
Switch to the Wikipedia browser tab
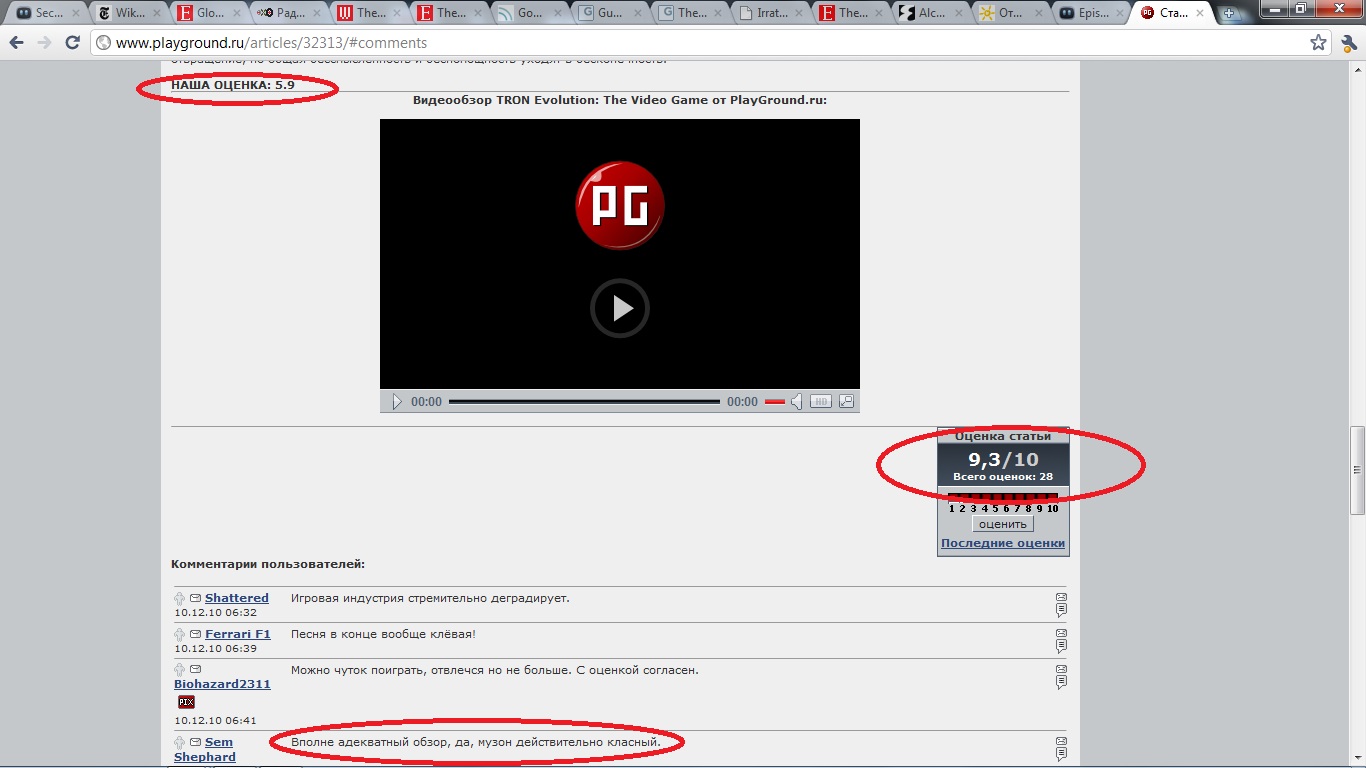coord(127,13)
